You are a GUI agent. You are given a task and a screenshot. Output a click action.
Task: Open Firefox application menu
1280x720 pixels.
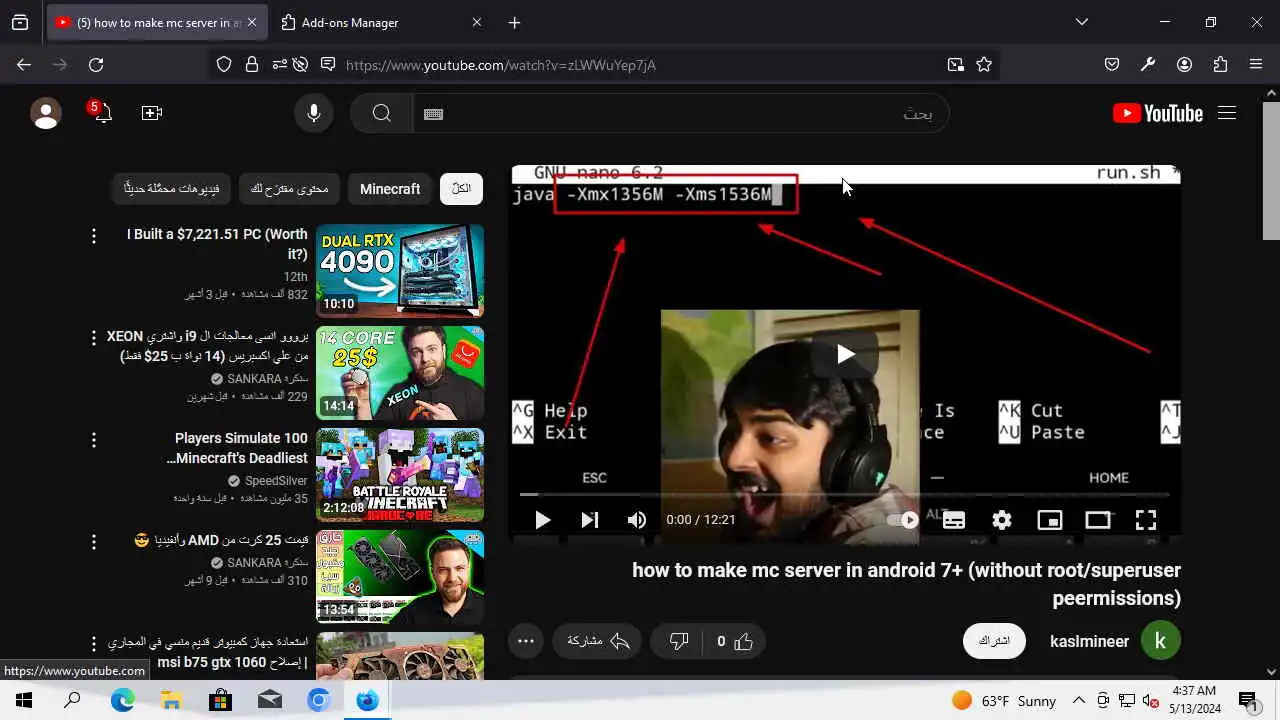pyautogui.click(x=1256, y=64)
